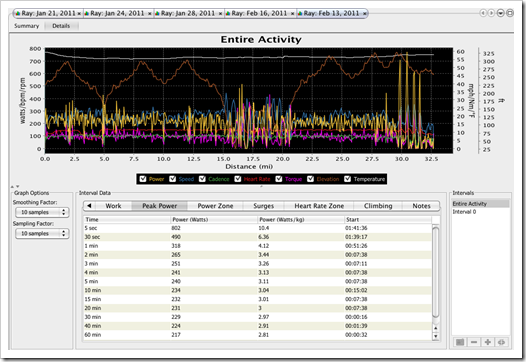Select the Surges tab
Screen dimensions: 526x362
pos(264,206)
